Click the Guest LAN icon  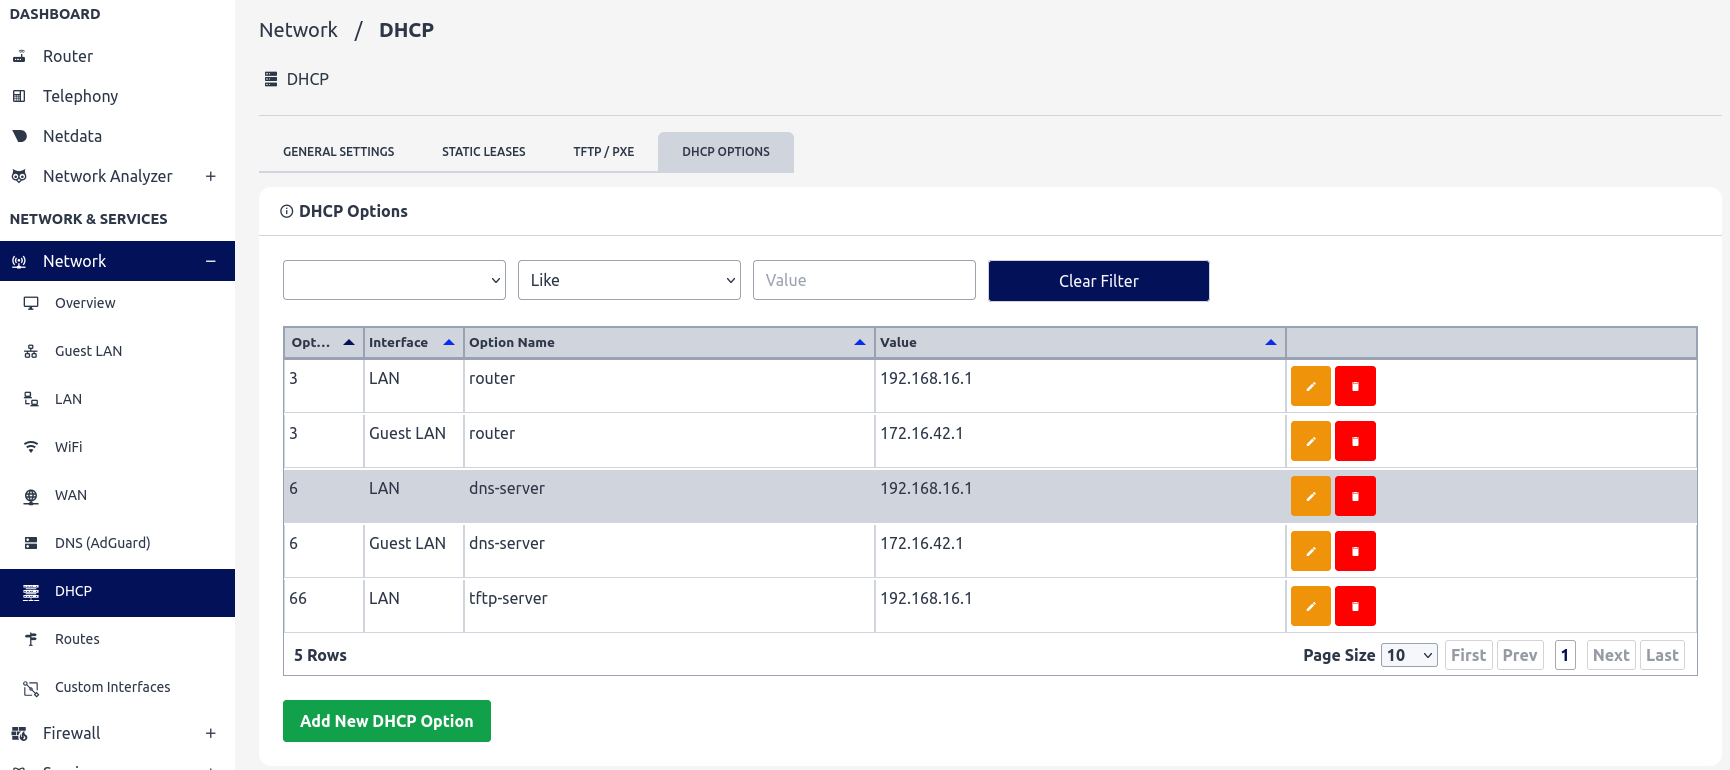pyautogui.click(x=31, y=352)
